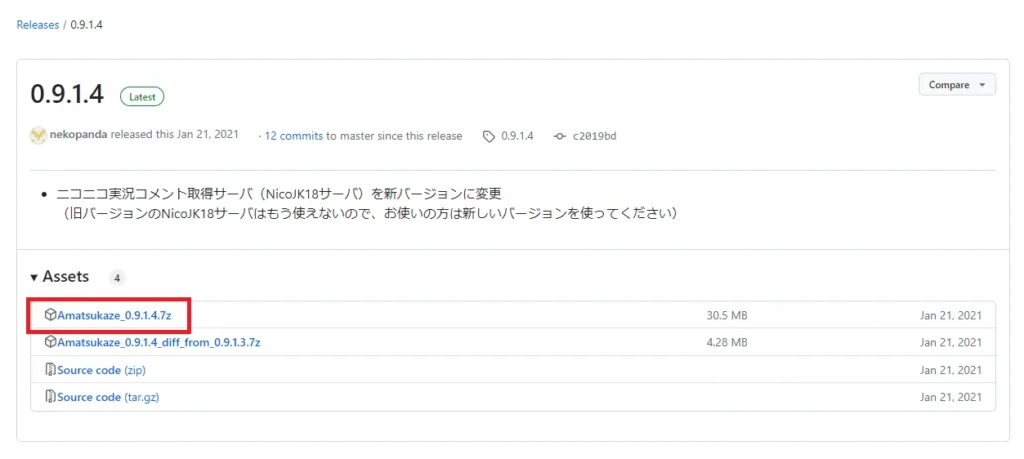Click the package icon for Amatsukaze_0.9.1.4.7z
This screenshot has height=459, width=1024.
click(50, 315)
